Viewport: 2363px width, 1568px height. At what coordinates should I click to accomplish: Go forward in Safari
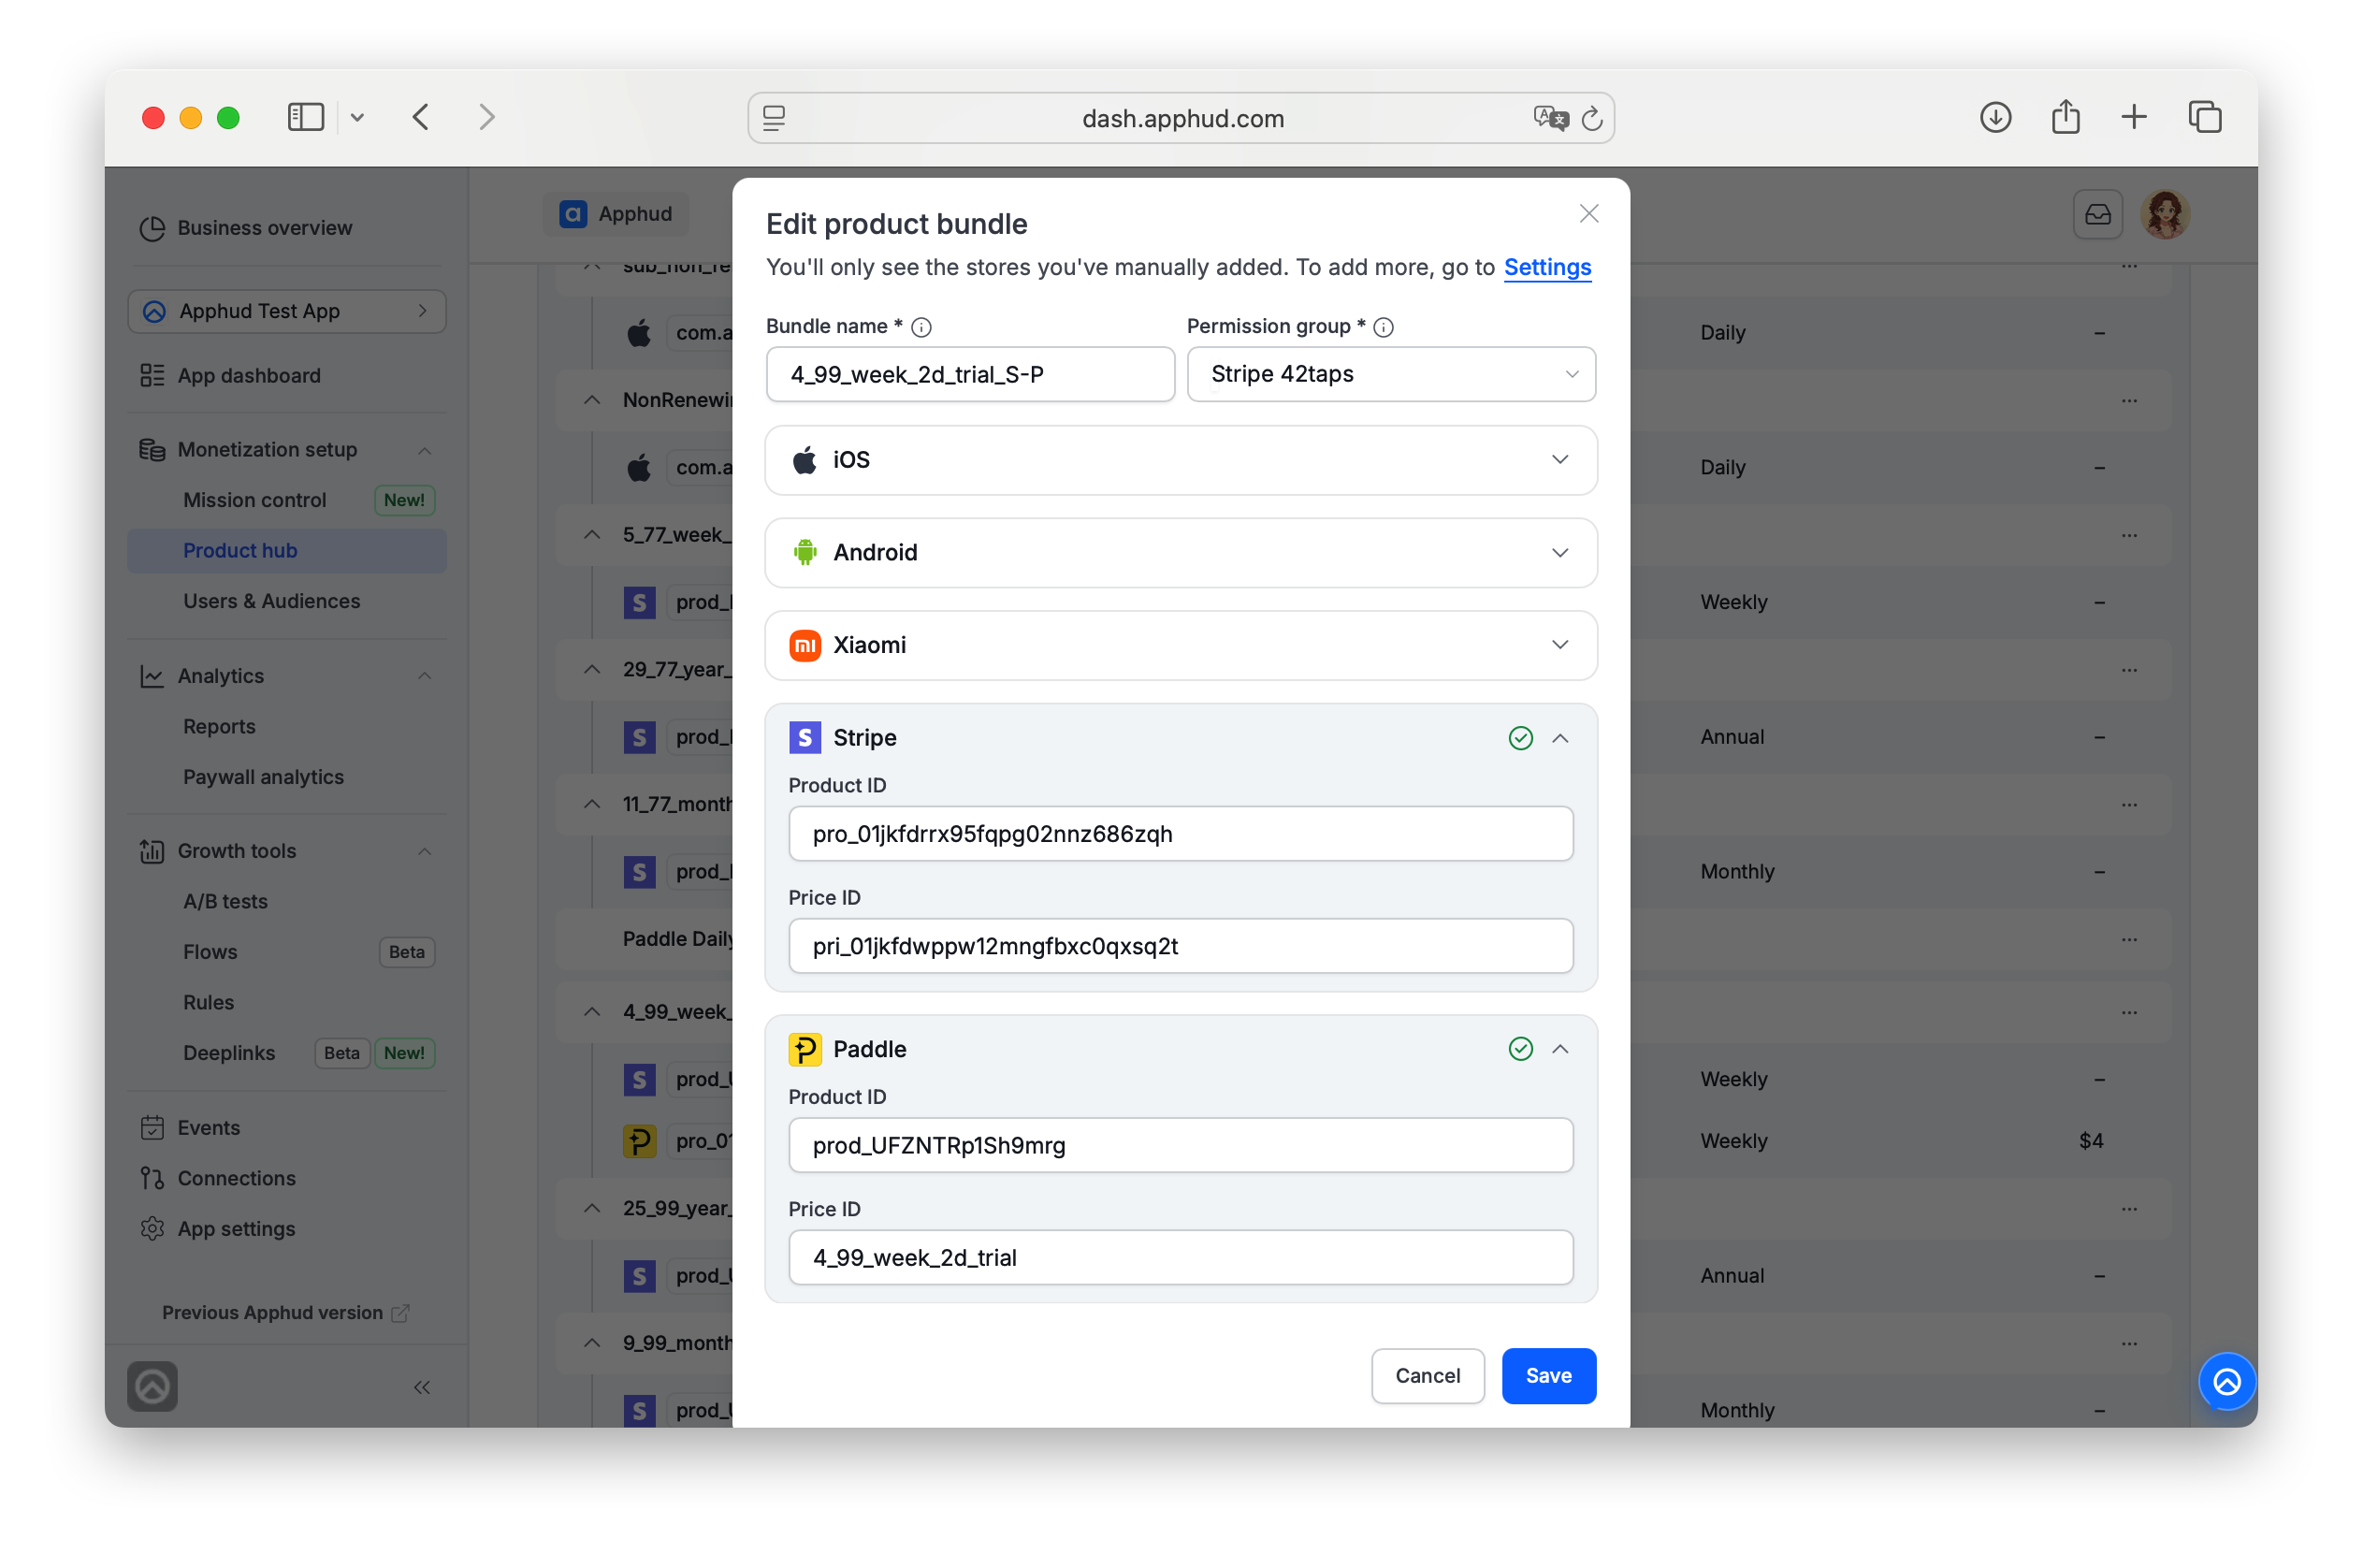(x=486, y=117)
